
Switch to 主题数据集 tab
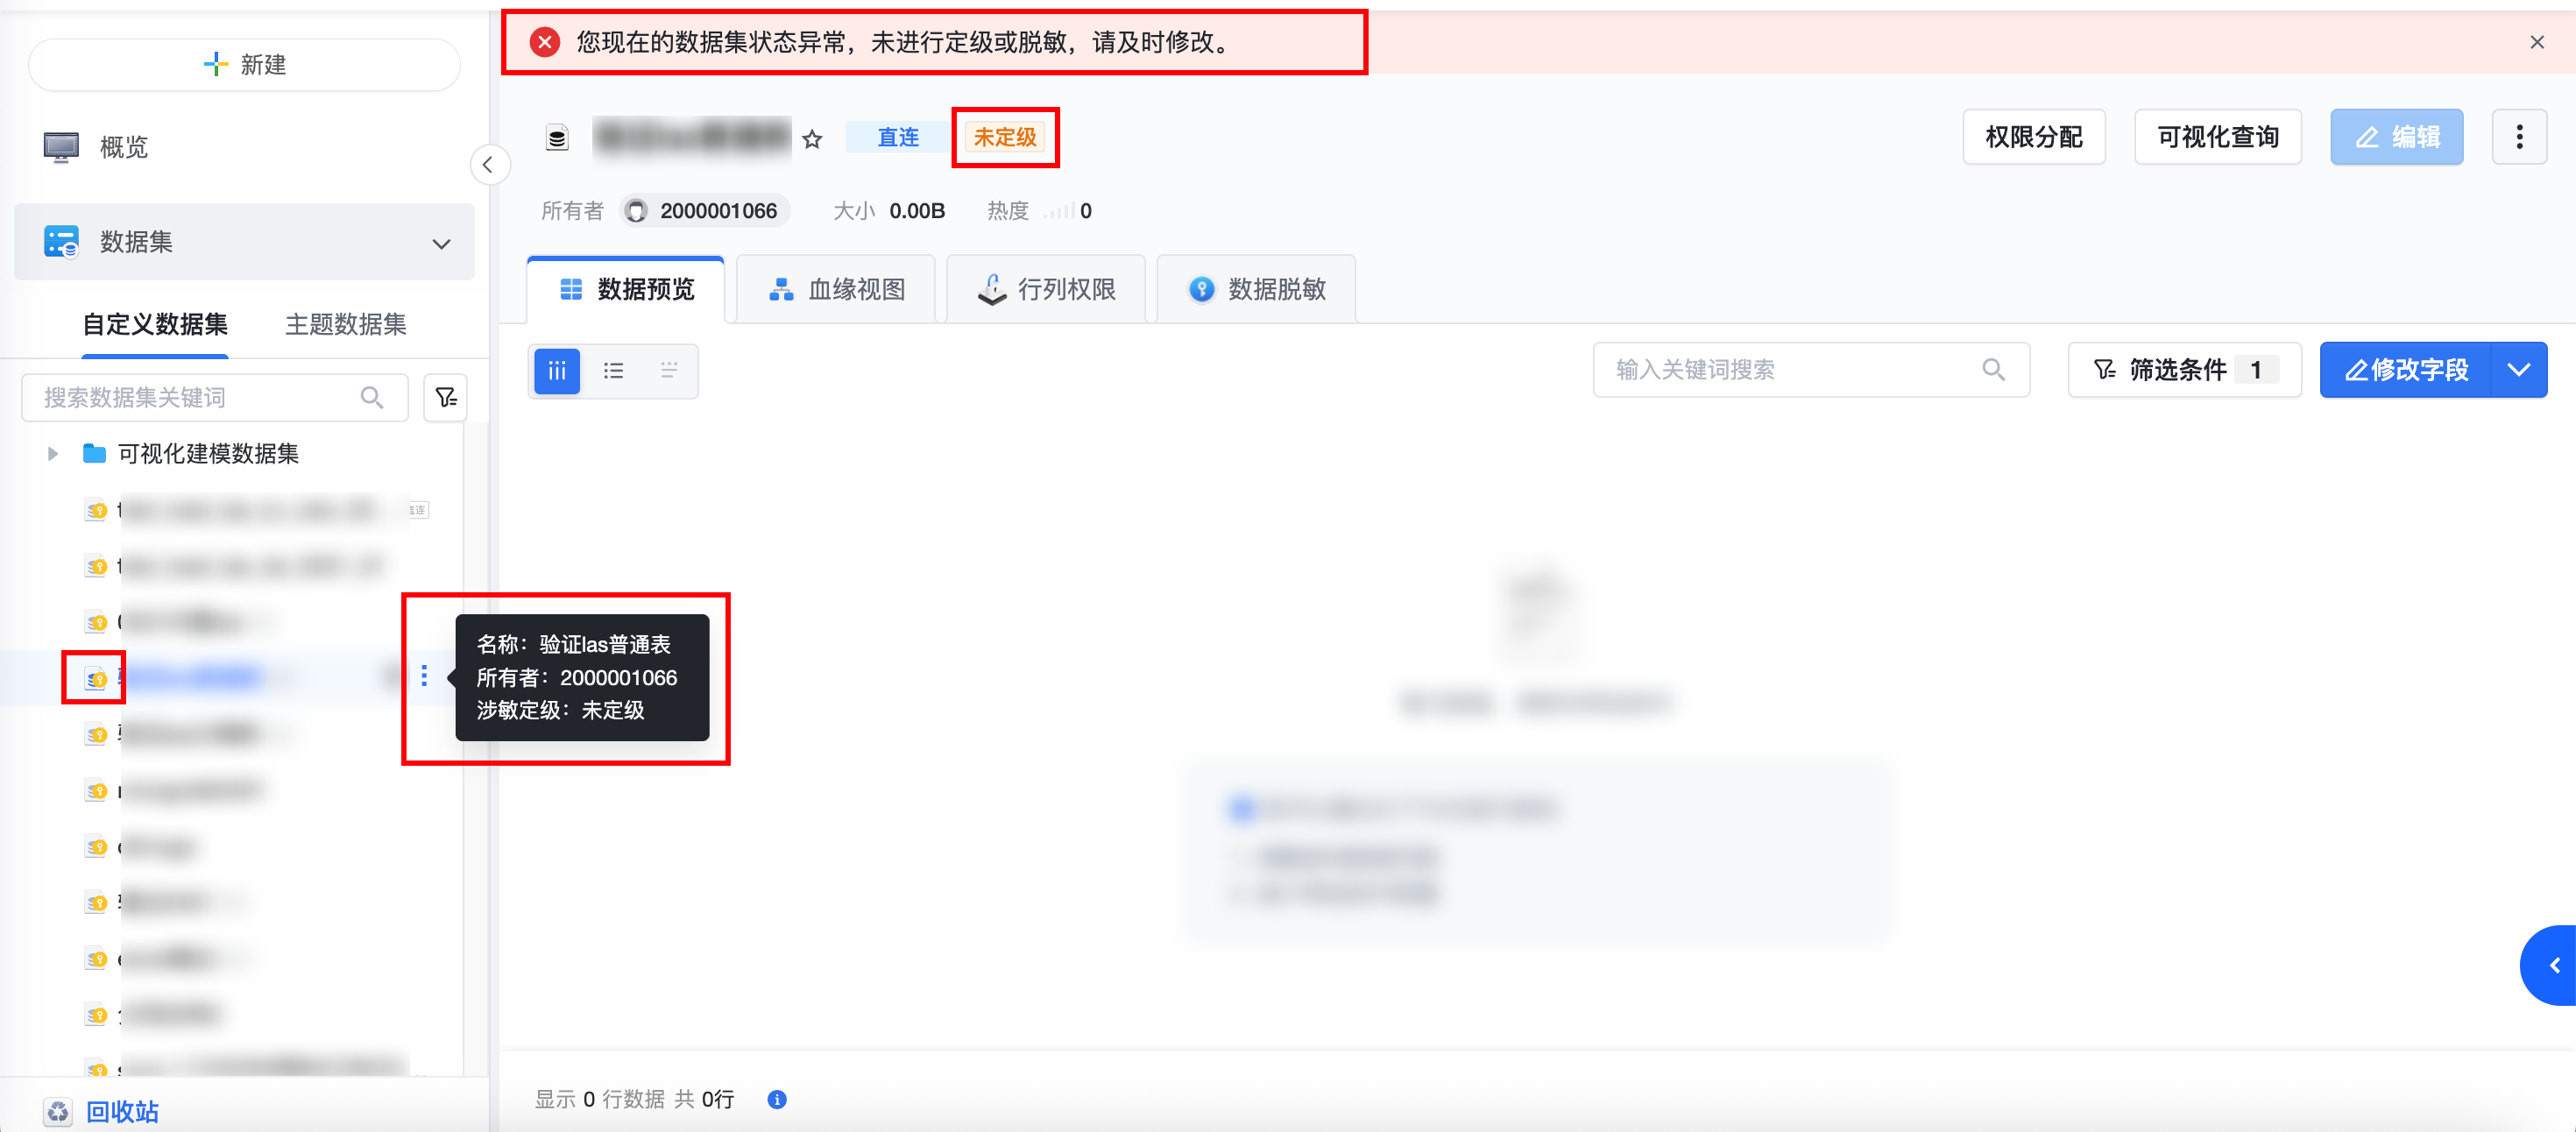point(345,324)
